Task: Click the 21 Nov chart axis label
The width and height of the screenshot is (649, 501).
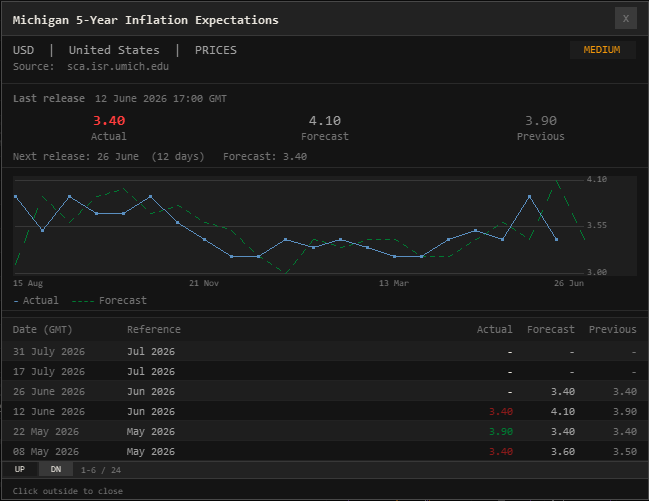Action: tap(204, 283)
